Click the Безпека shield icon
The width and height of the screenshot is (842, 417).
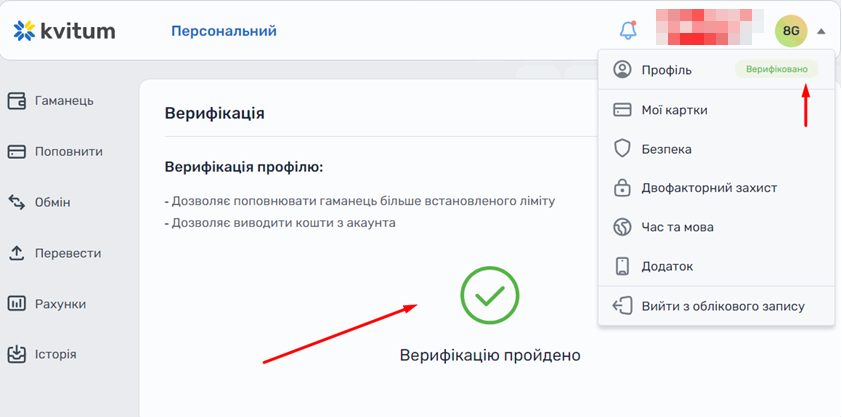pyautogui.click(x=622, y=149)
